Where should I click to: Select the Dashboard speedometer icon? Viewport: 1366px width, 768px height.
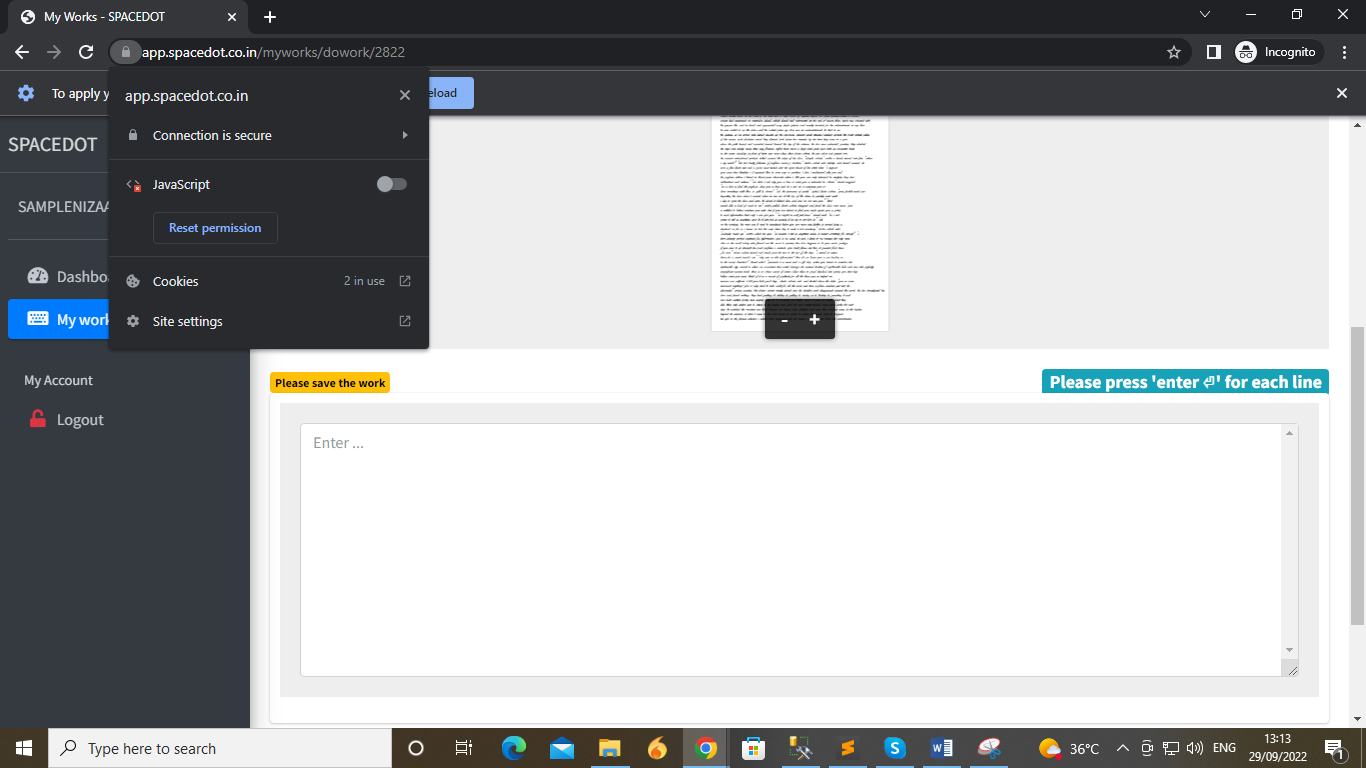click(39, 276)
